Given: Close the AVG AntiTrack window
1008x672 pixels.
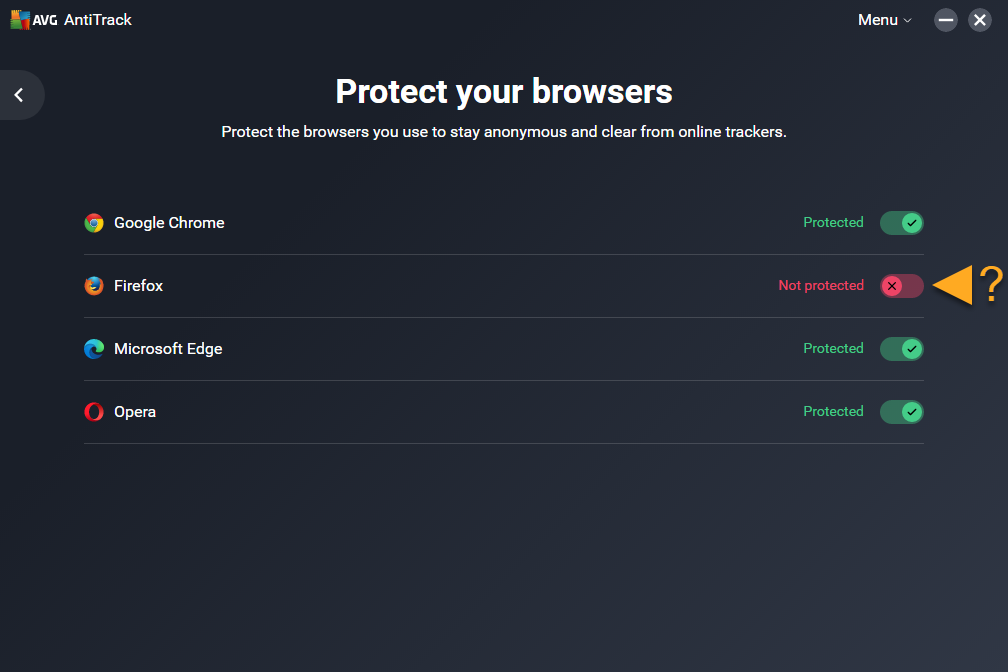Looking at the screenshot, I should (x=979, y=20).
